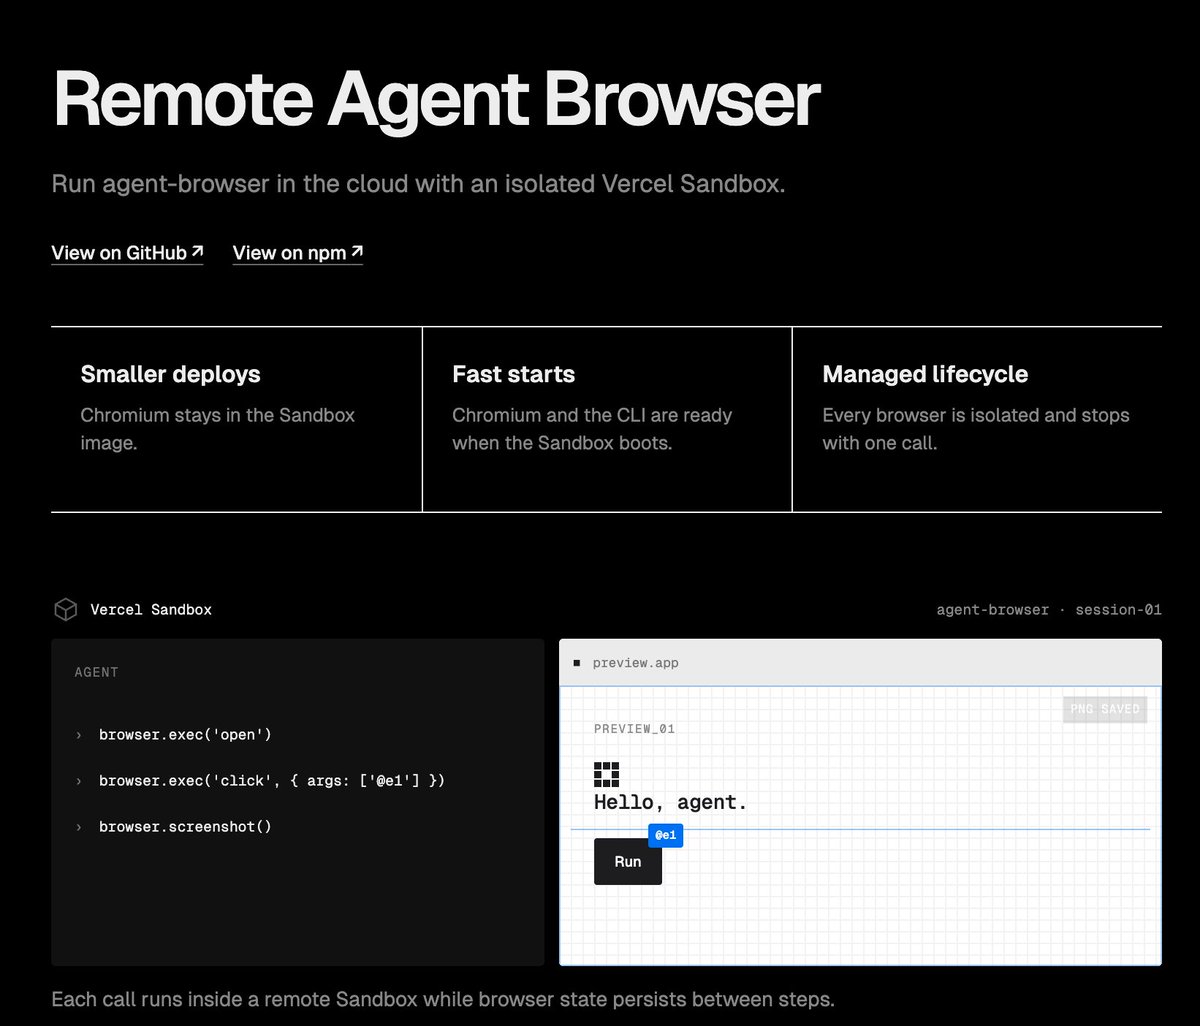
Task: Click the Vercel Sandbox label
Action: (151, 609)
